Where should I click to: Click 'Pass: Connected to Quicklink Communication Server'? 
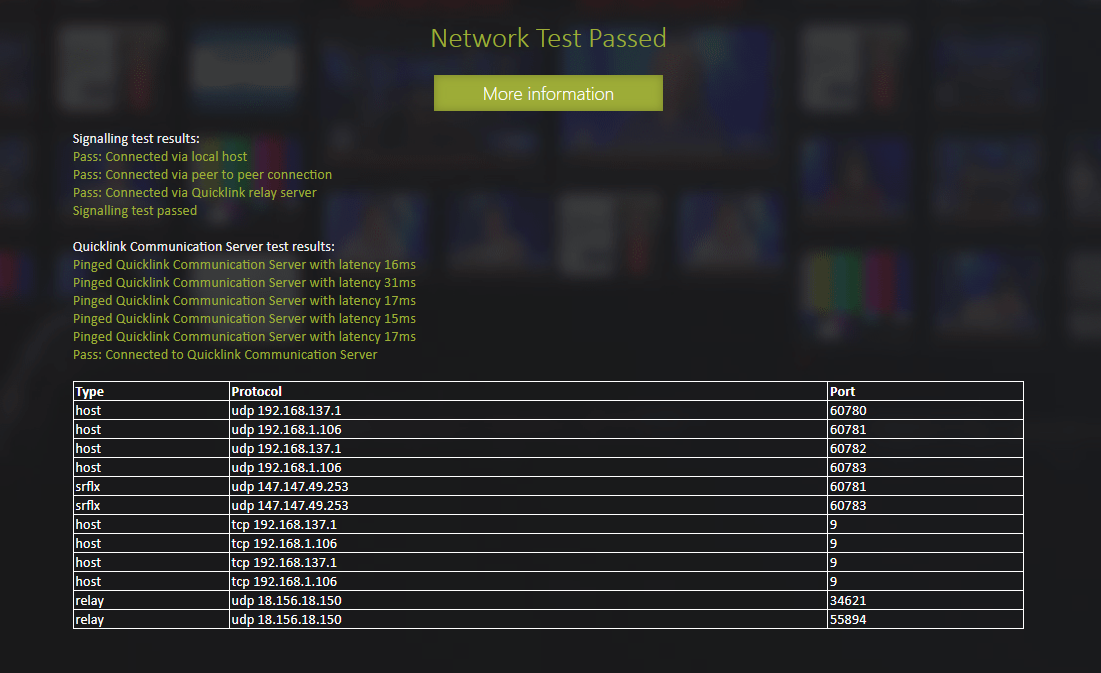point(225,355)
